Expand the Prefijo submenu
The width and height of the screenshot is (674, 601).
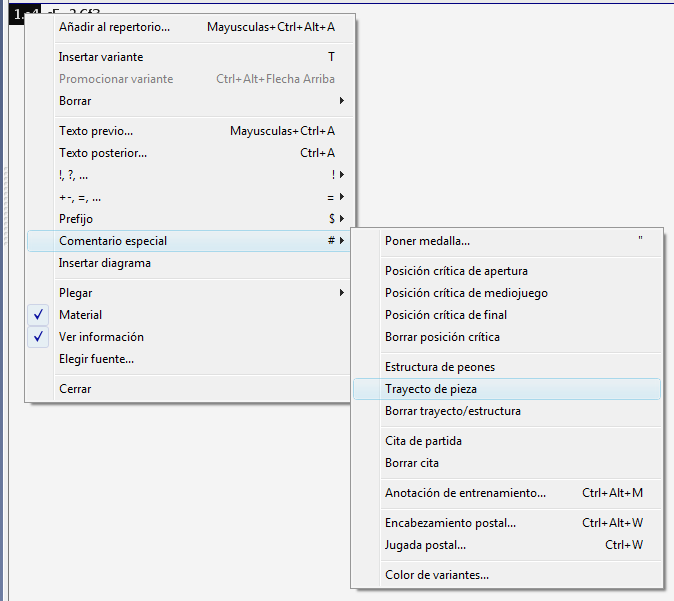point(190,219)
